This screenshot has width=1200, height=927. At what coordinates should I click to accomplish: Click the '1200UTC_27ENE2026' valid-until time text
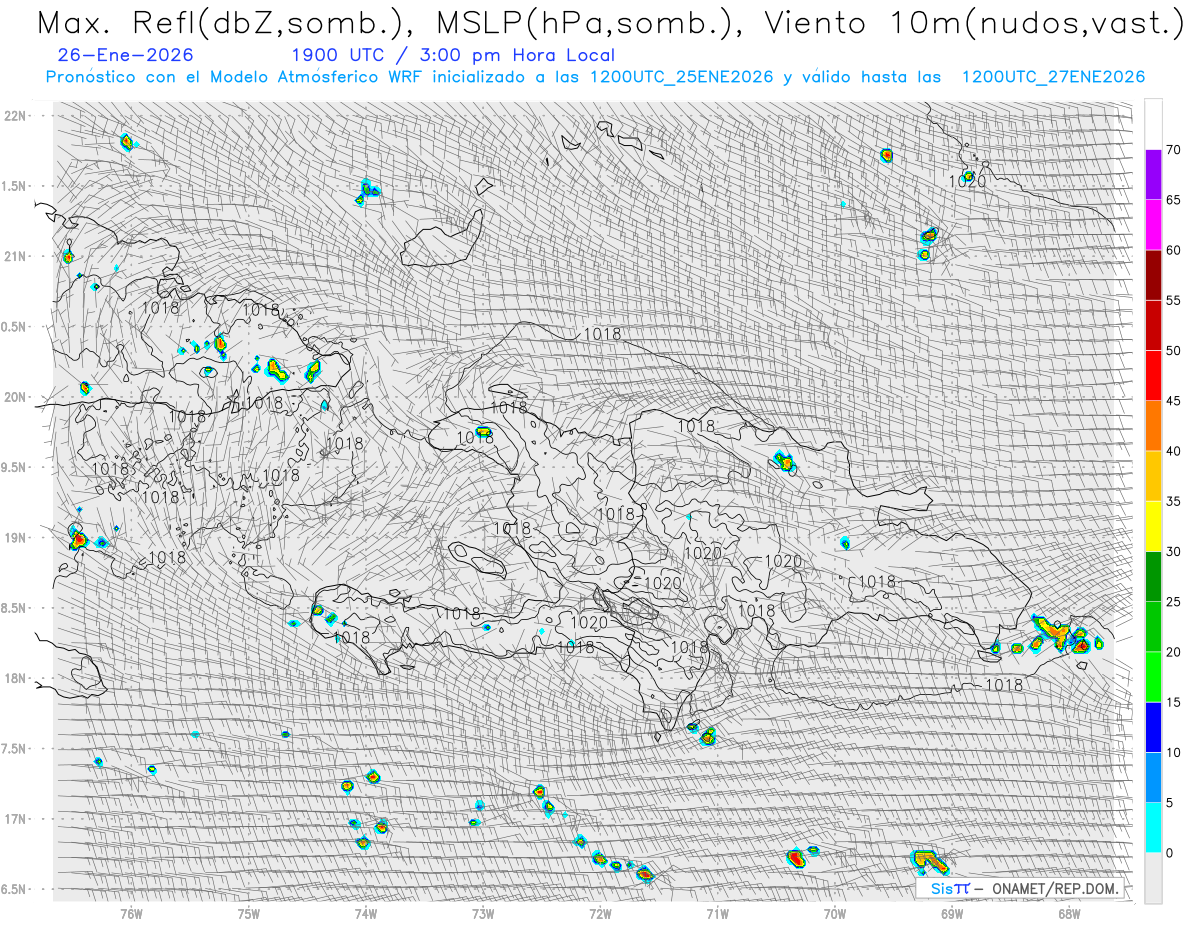point(1053,77)
